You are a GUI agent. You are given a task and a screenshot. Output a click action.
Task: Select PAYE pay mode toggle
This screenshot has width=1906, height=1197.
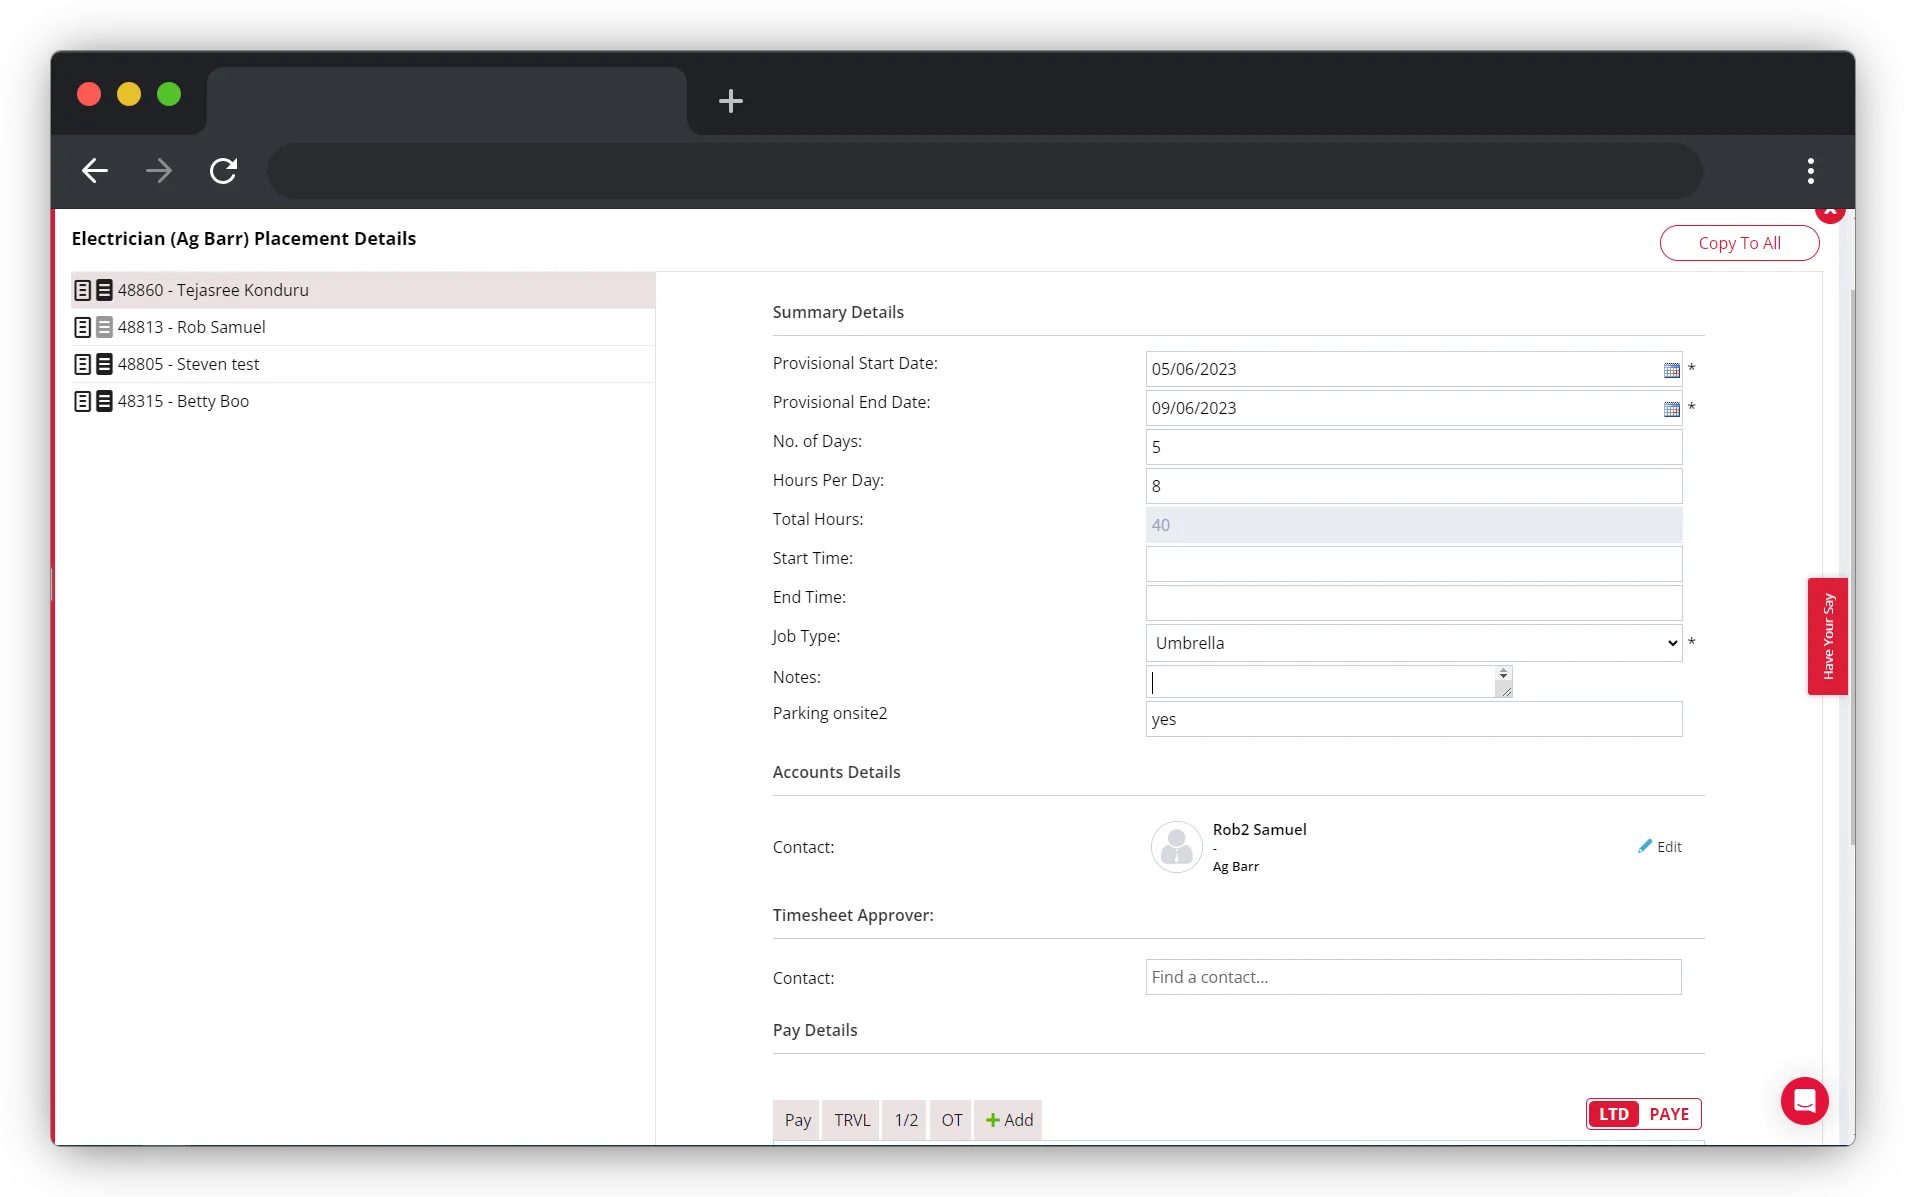click(1669, 1114)
